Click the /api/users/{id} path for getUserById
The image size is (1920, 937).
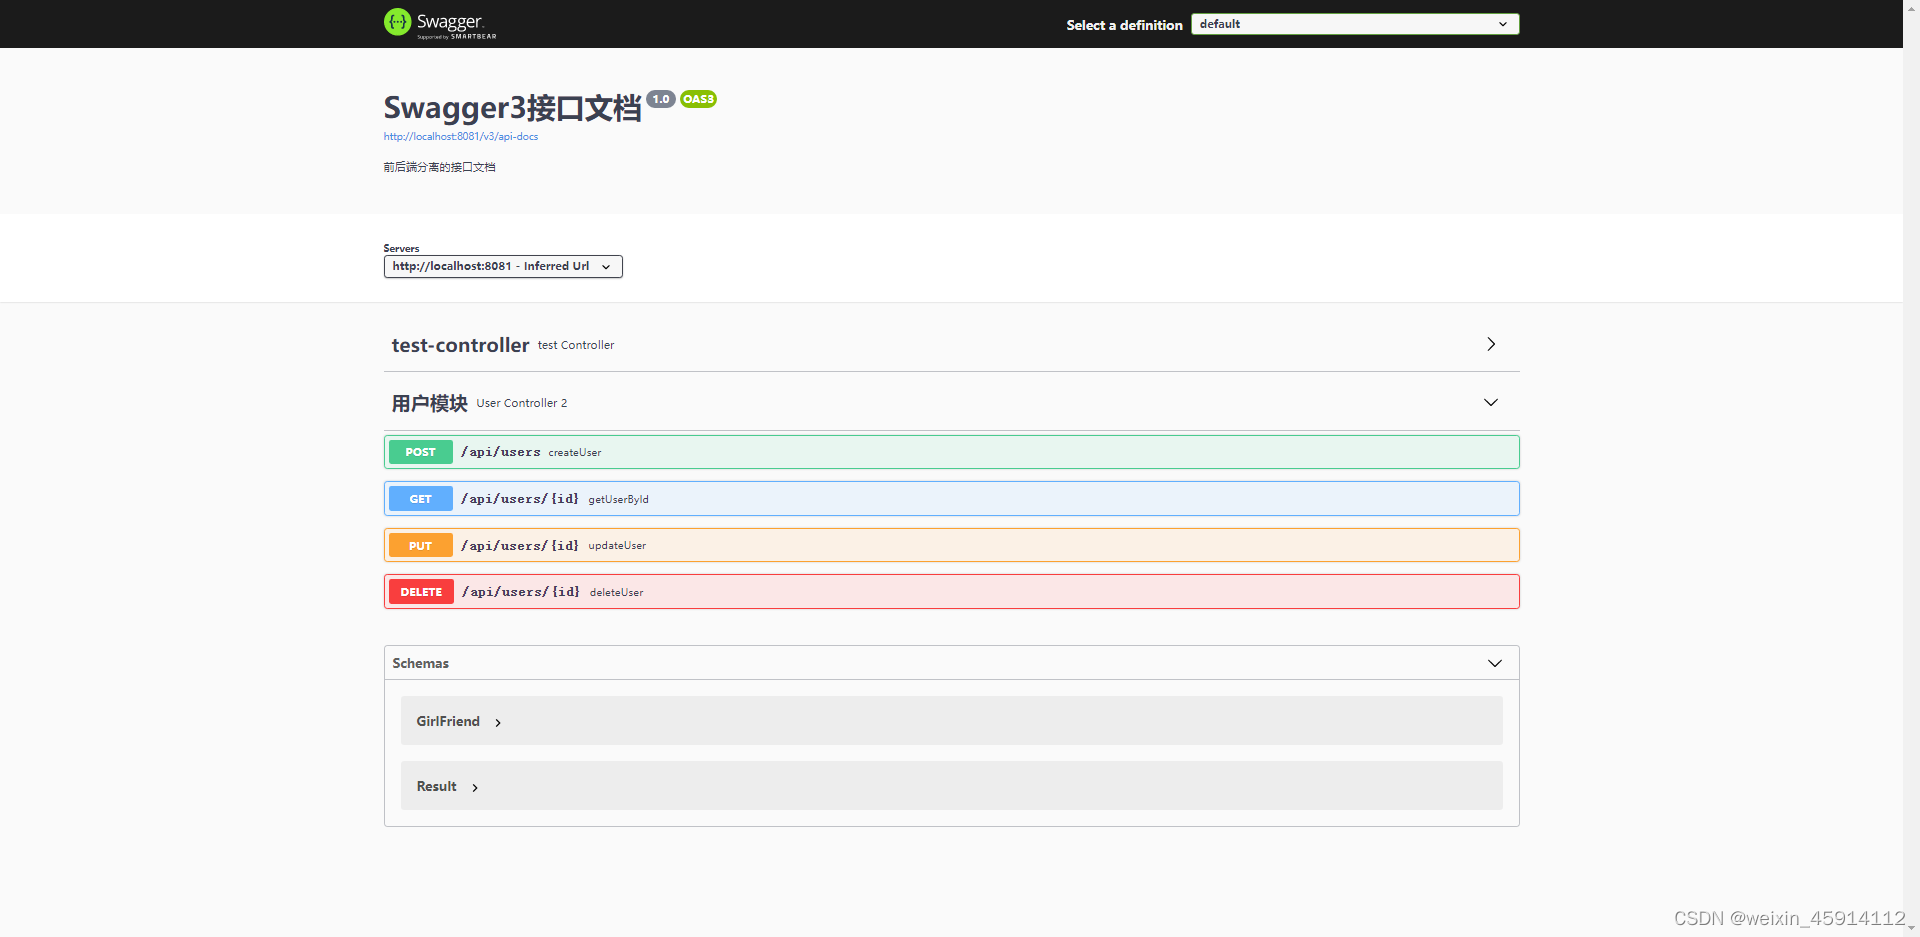(520, 499)
